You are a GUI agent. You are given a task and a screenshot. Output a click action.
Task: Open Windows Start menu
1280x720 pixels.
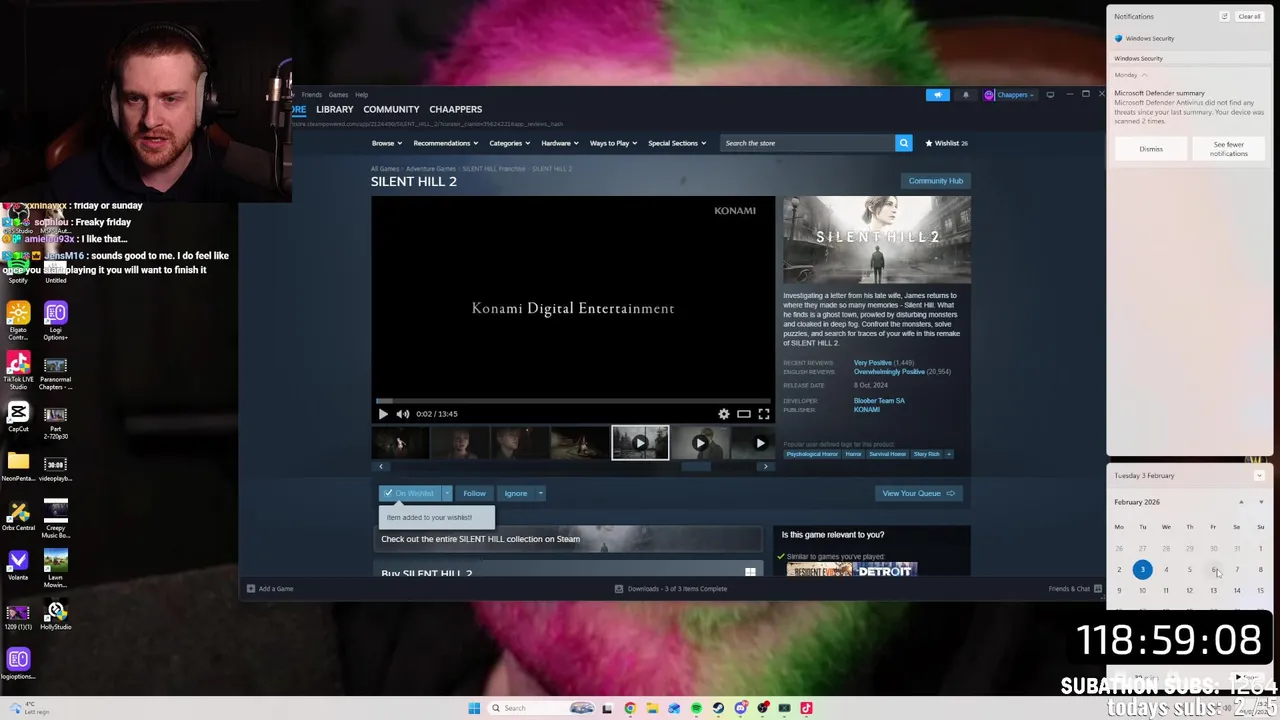click(x=474, y=708)
